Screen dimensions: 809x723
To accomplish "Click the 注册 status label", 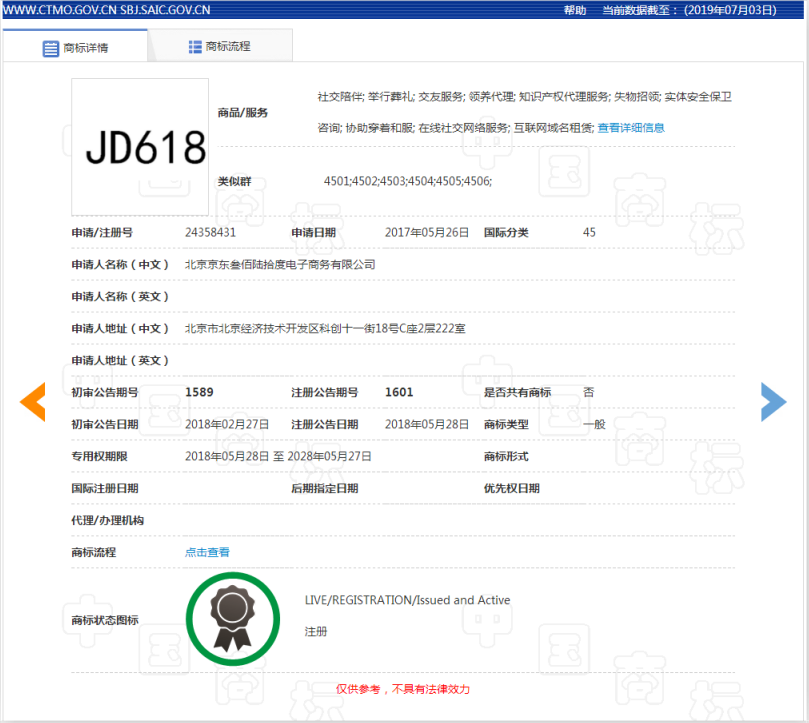I will coord(316,632).
